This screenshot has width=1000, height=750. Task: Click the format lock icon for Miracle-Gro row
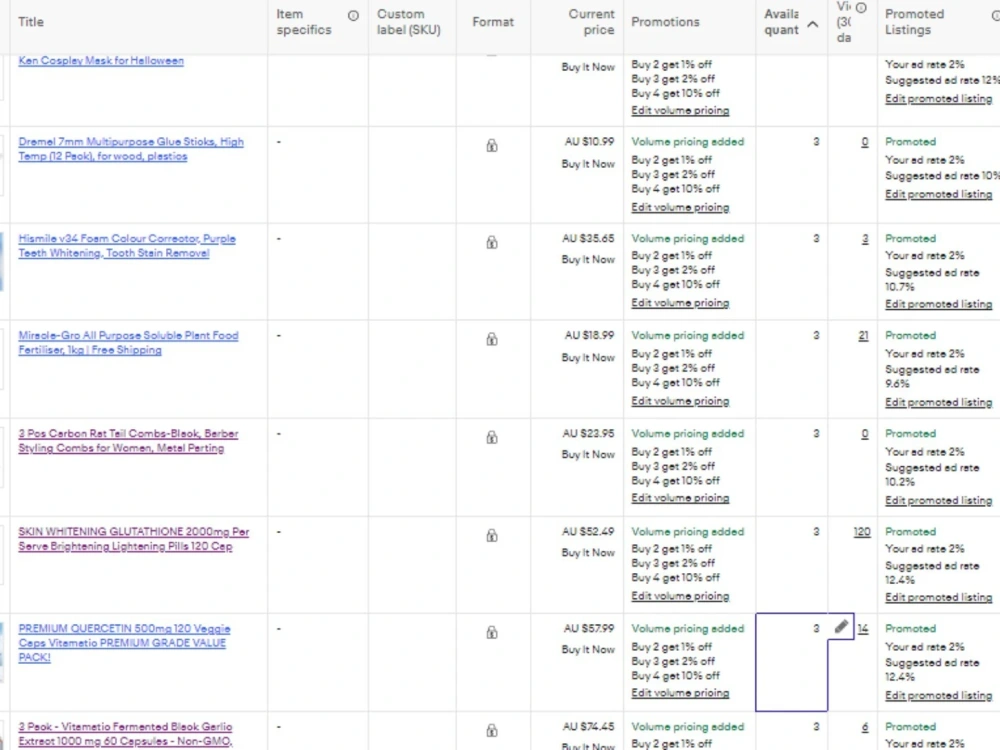click(x=492, y=339)
